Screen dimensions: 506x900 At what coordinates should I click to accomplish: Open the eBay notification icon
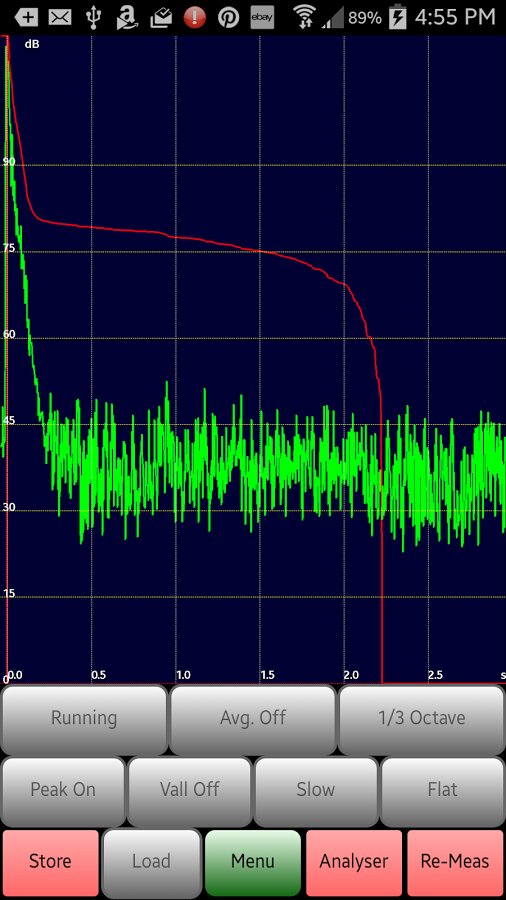click(x=262, y=18)
